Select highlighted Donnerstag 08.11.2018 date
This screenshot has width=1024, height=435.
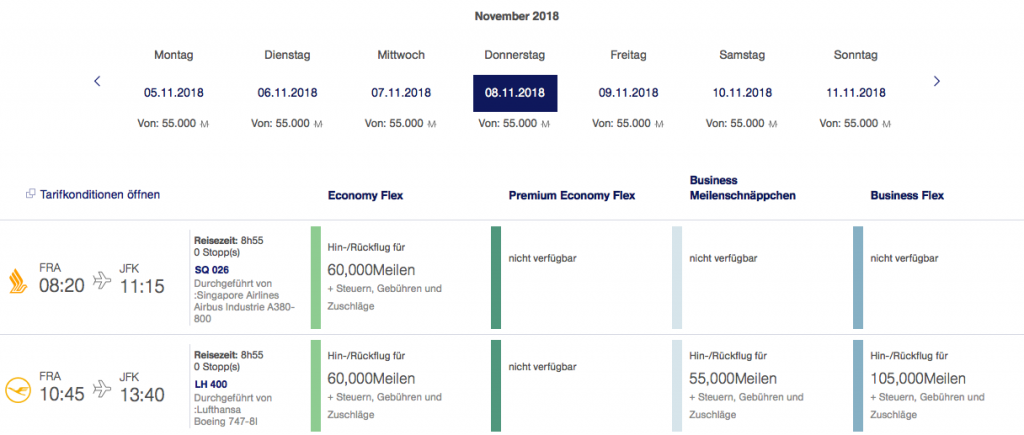click(514, 92)
